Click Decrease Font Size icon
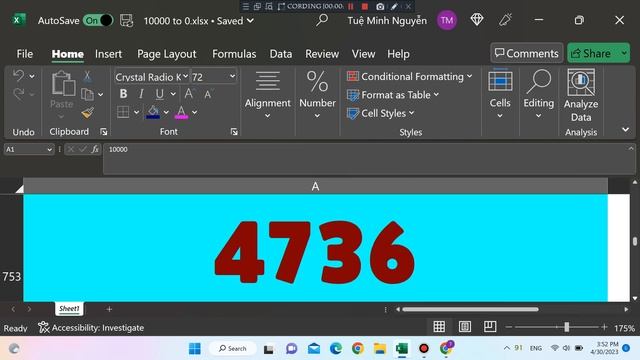The height and width of the screenshot is (360, 640). (x=208, y=94)
